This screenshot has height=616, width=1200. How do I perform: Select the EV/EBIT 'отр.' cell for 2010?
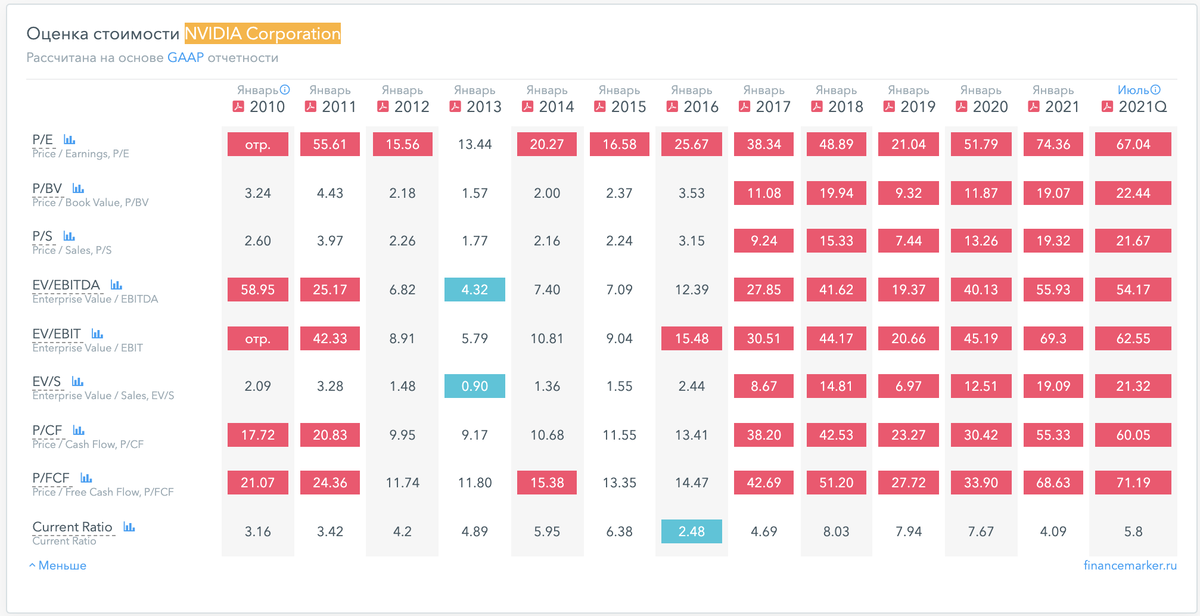258,338
